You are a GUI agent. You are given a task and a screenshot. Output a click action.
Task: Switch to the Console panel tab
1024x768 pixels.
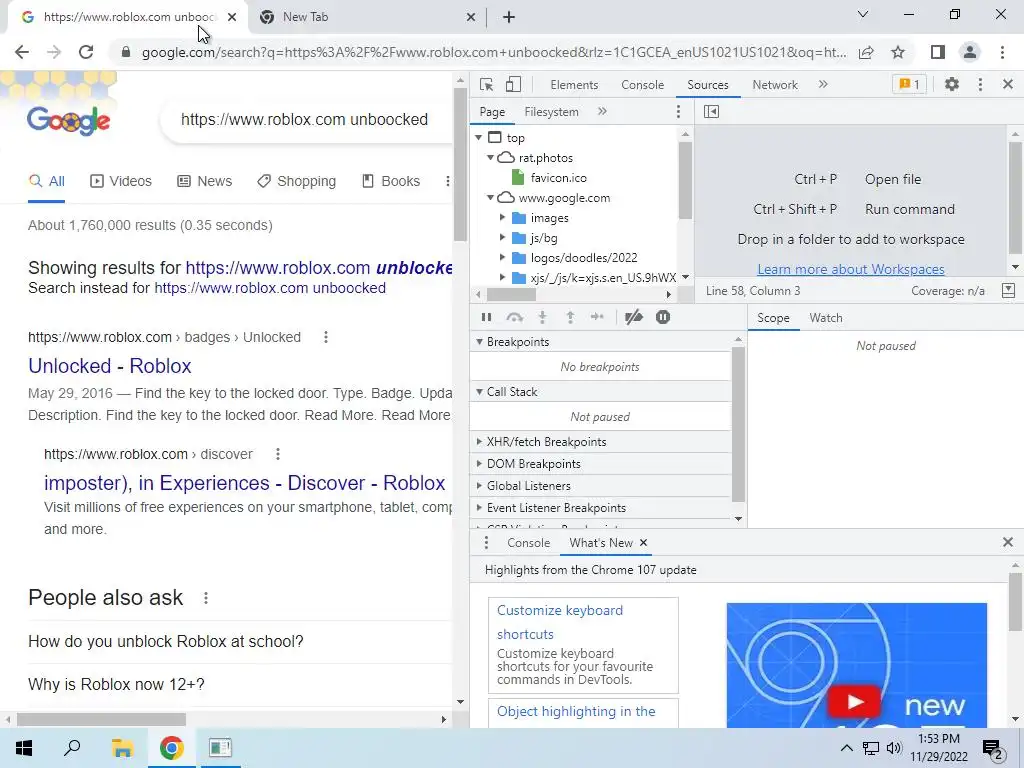(643, 84)
